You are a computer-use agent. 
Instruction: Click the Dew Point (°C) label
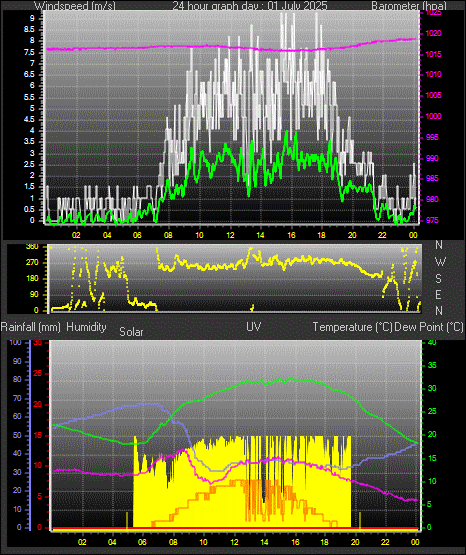[429, 327]
